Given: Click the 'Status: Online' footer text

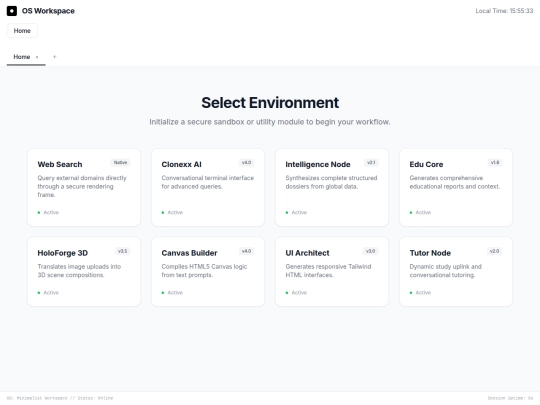Looking at the screenshot, I should point(95,398).
